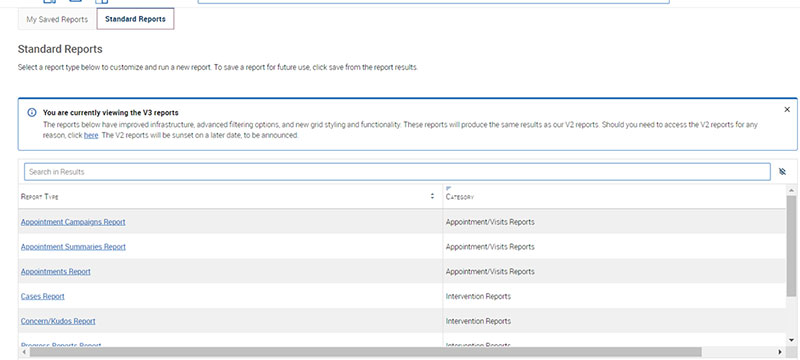The image size is (800, 360).
Task: Dismiss the V3 reports notice with the X
Action: [787, 110]
